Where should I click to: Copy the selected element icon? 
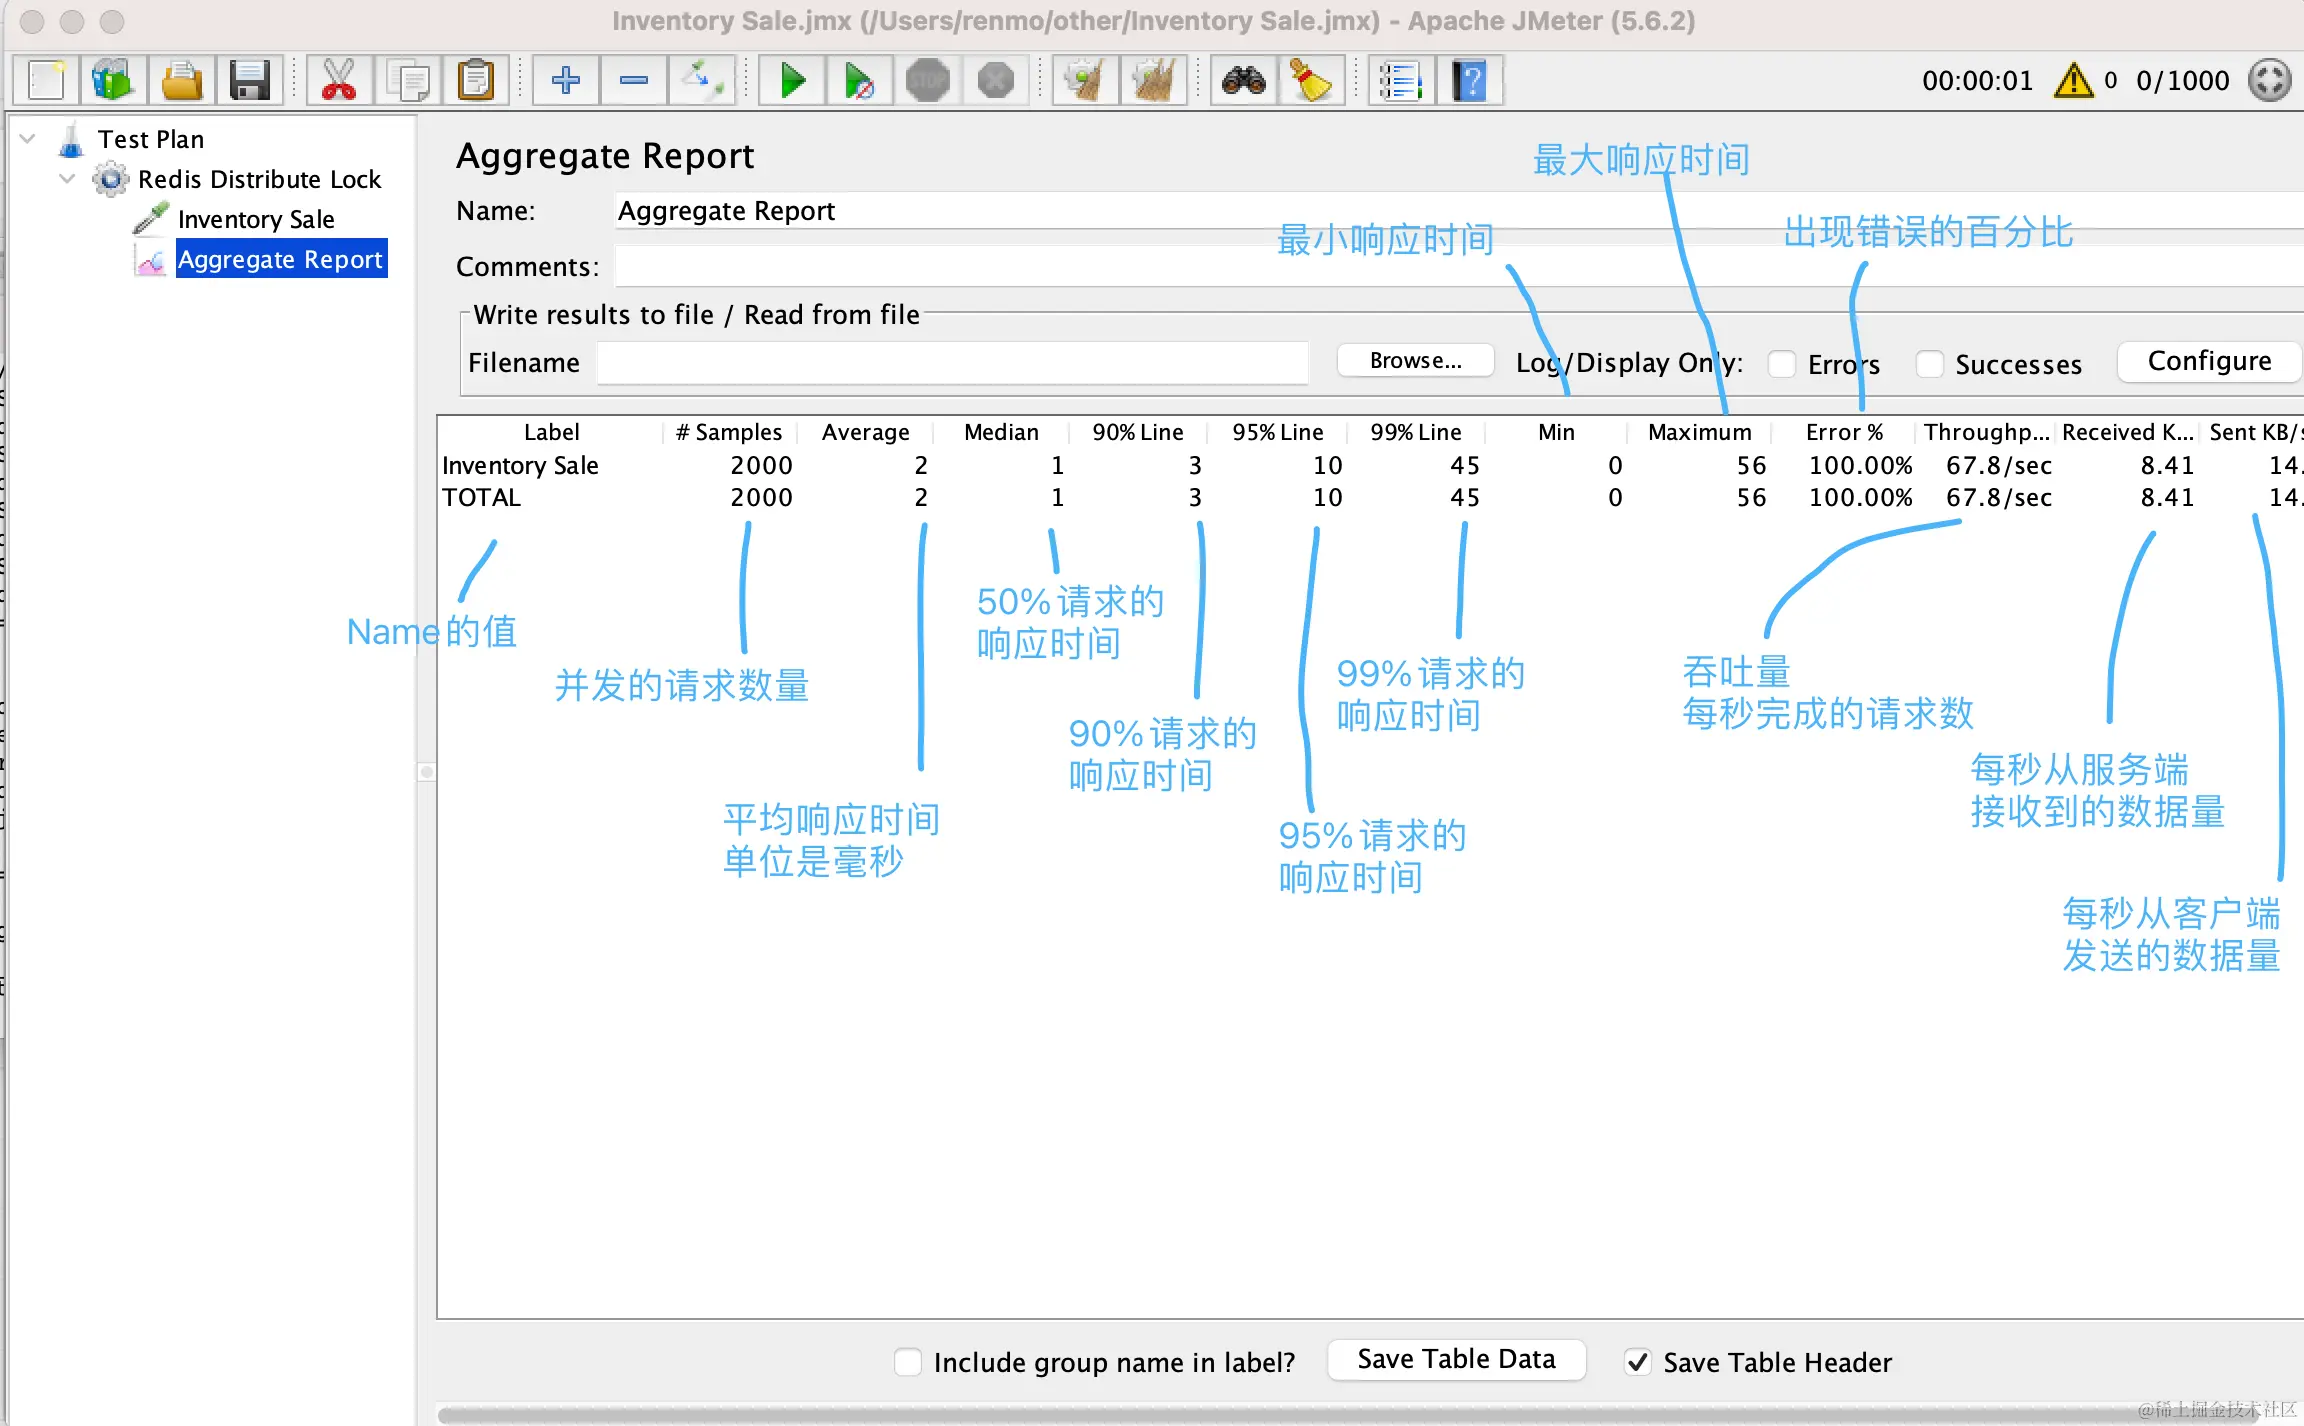407,80
